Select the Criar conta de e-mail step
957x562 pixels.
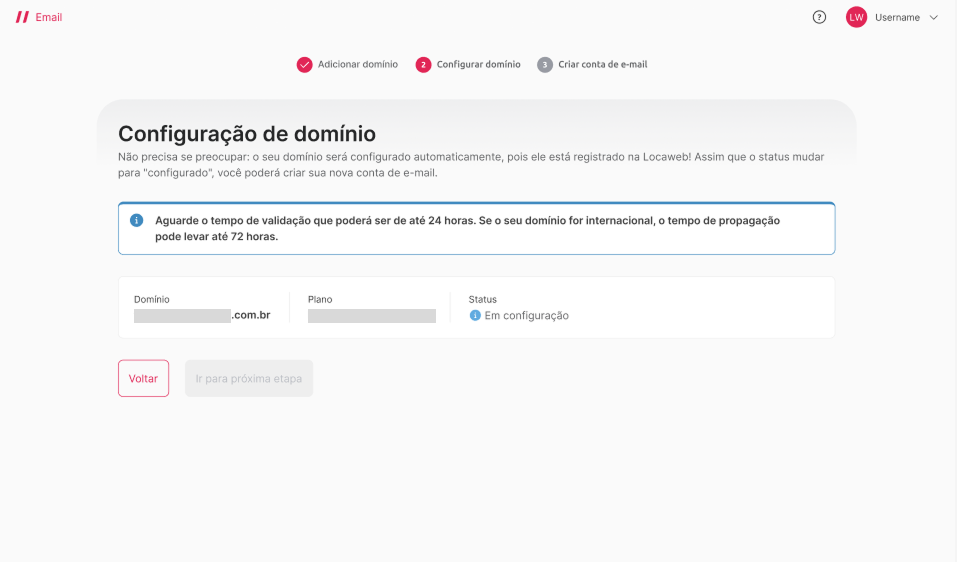click(602, 65)
